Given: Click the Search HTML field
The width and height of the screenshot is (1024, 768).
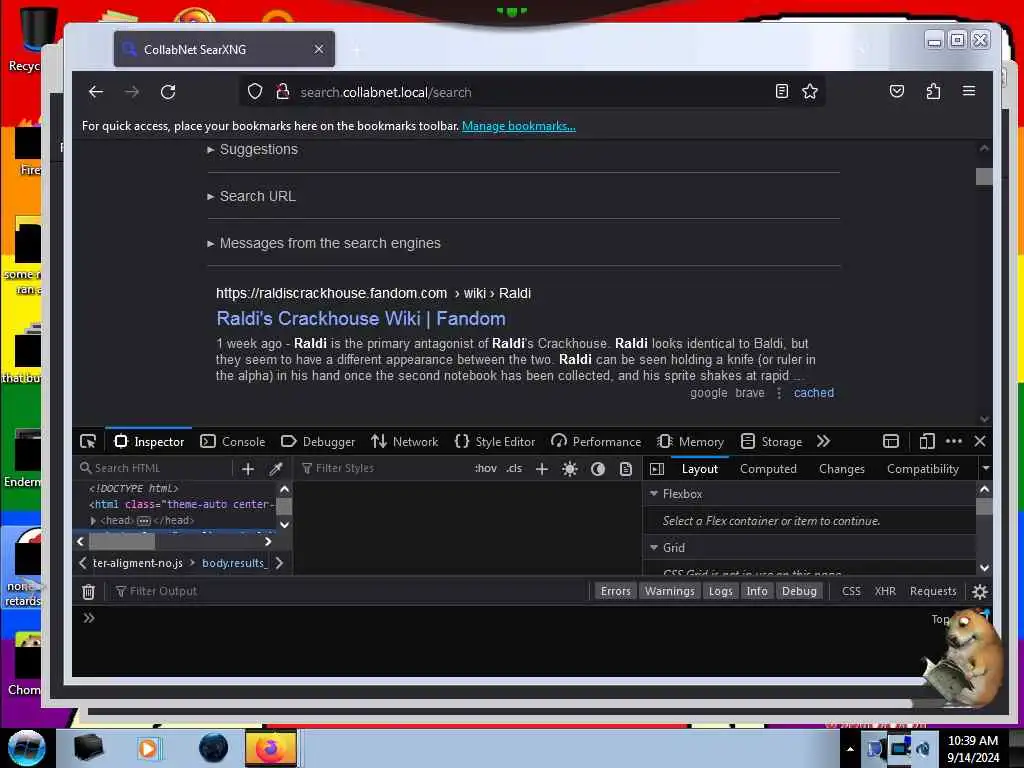Looking at the screenshot, I should tap(154, 468).
